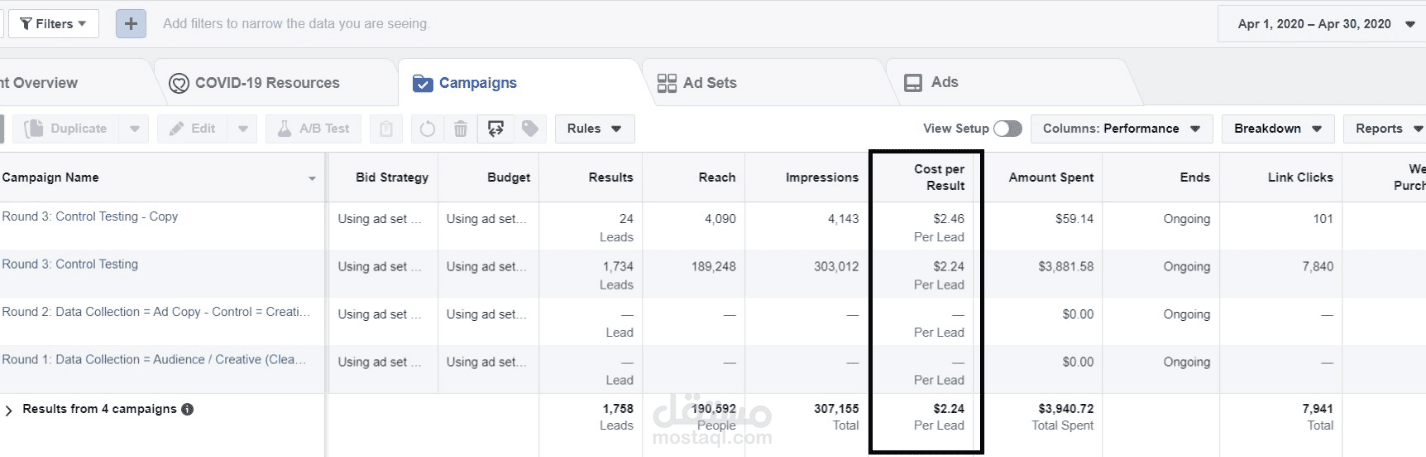Open the Filters dropdown
This screenshot has width=1426, height=457.
53,23
